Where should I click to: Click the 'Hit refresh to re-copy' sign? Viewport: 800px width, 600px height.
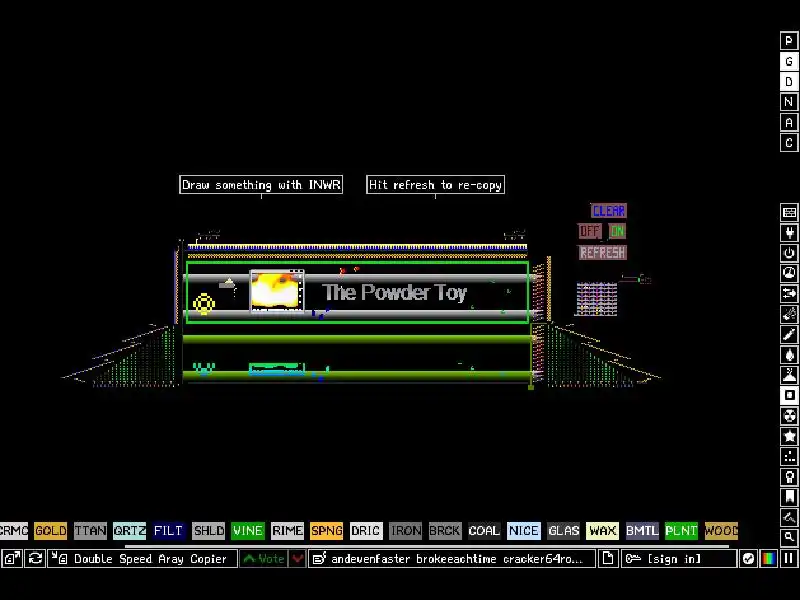coord(435,185)
